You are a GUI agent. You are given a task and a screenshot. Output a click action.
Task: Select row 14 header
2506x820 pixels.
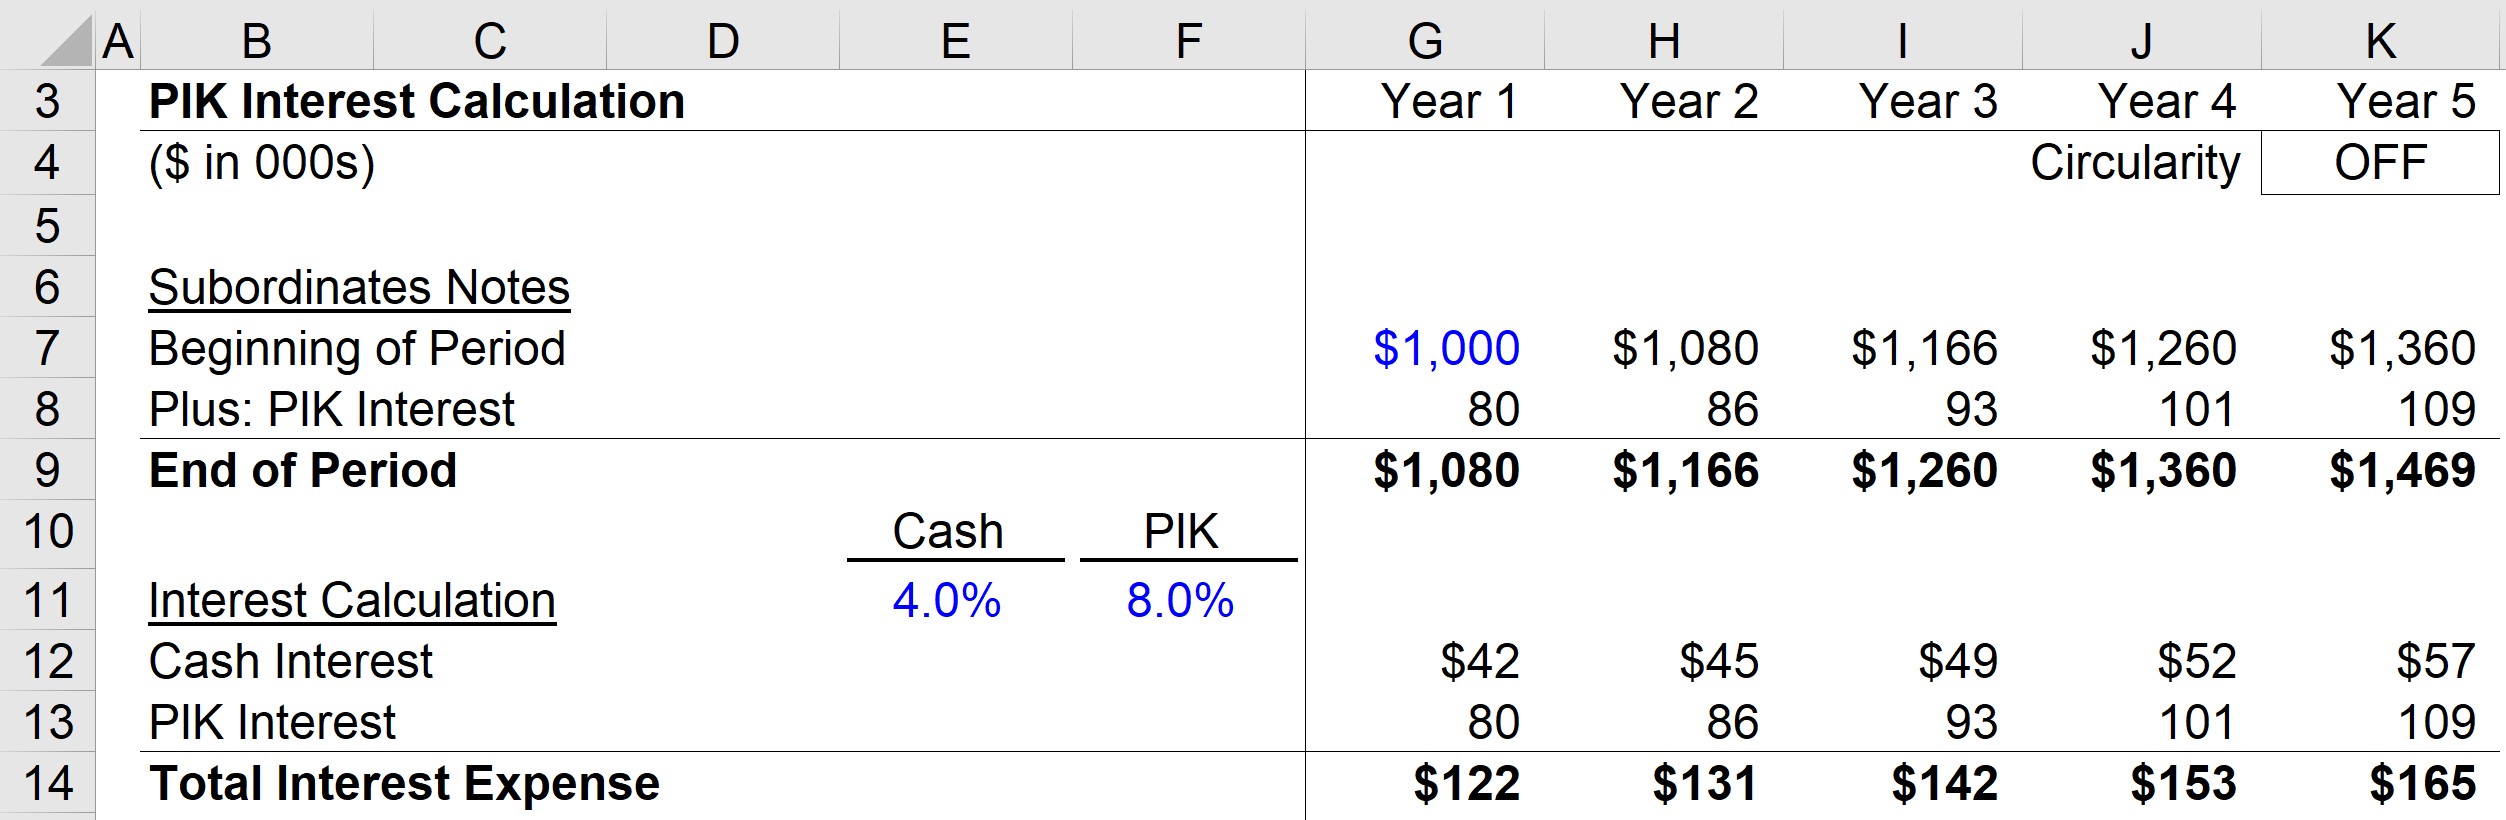click(47, 783)
